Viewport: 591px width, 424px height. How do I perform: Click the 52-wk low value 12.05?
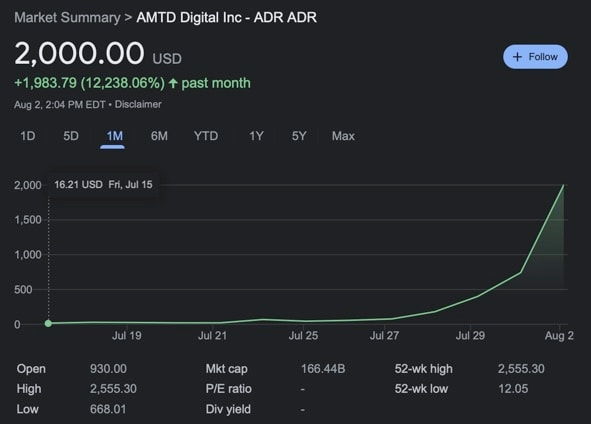[513, 389]
